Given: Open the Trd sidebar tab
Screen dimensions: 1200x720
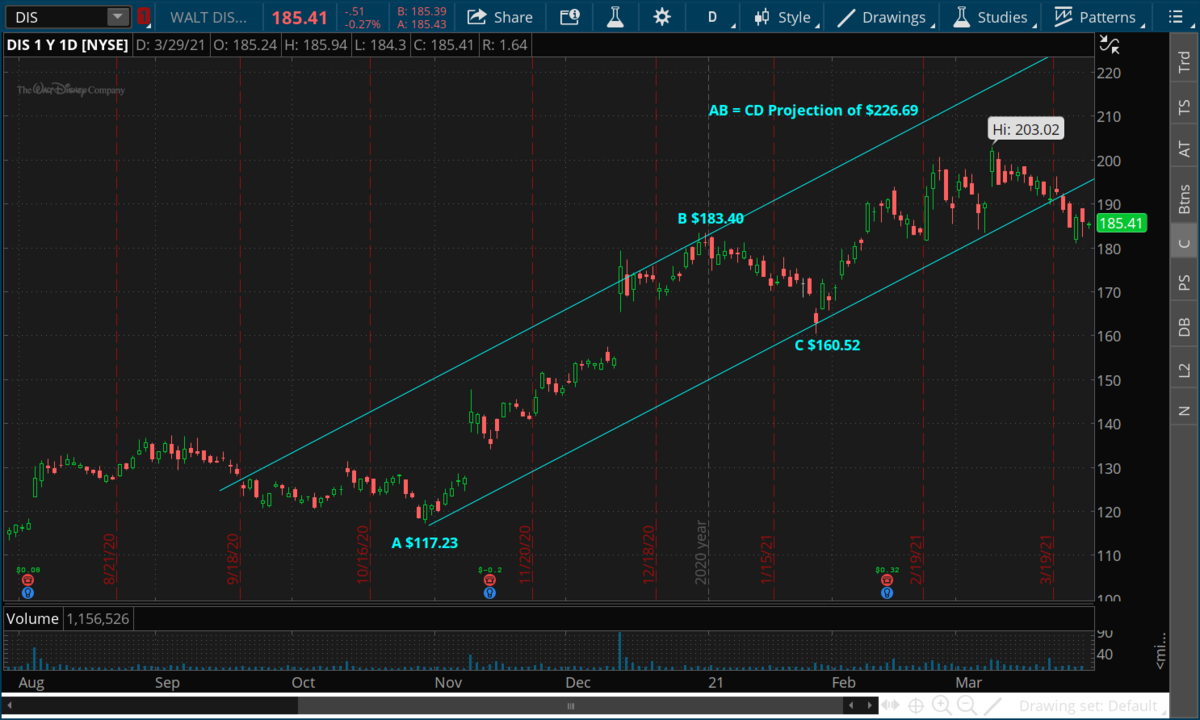Looking at the screenshot, I should (1184, 63).
